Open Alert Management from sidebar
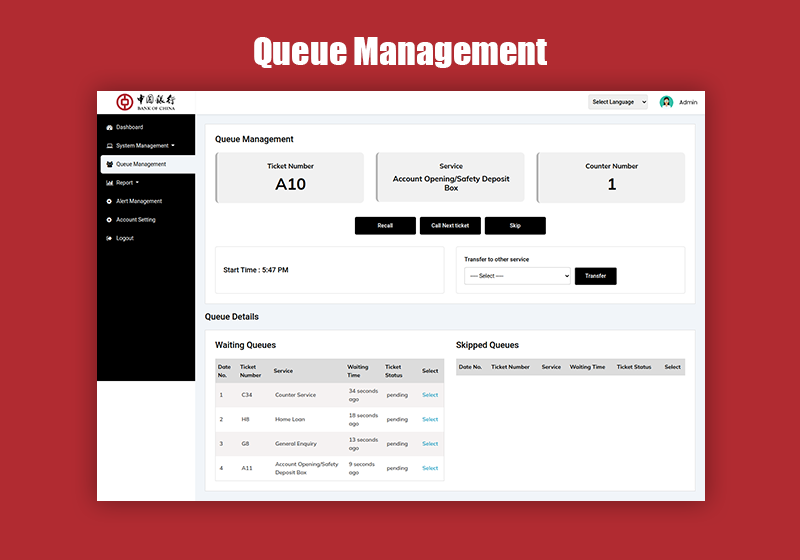Screen dimensions: 800x560 138,201
